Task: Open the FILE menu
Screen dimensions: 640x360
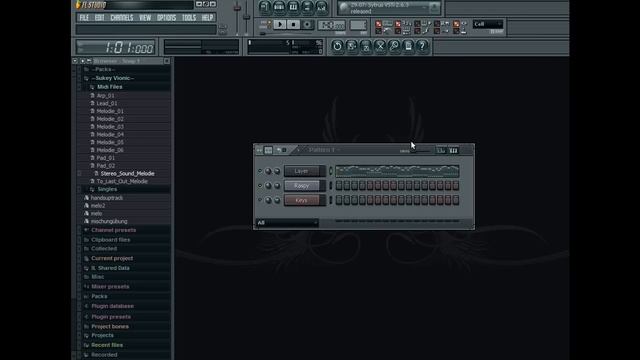Action: coord(84,18)
